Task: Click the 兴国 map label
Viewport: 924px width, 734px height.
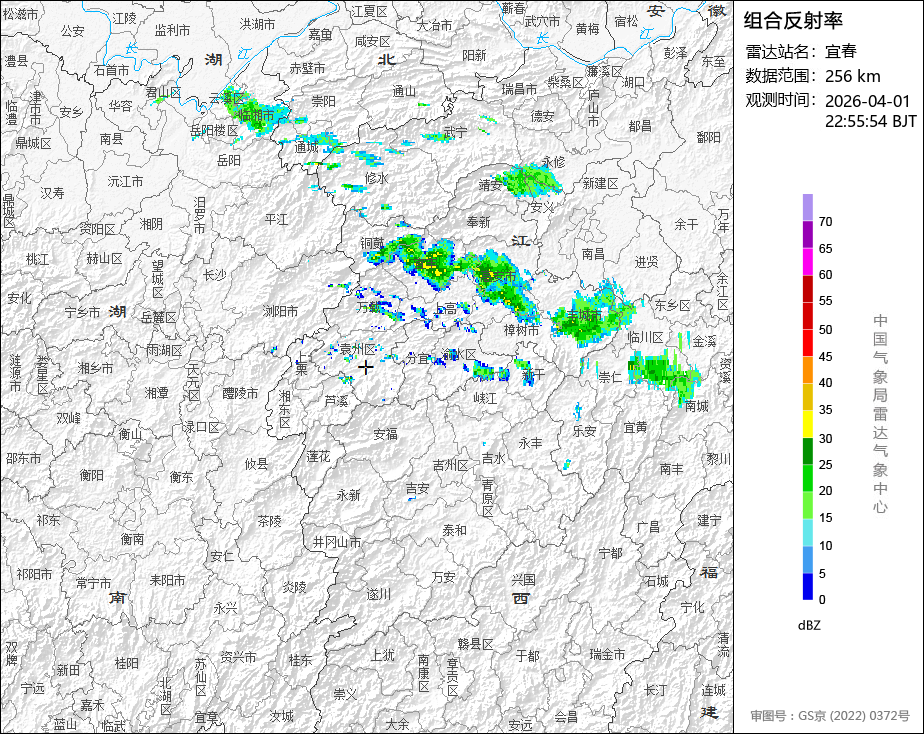Action: pos(523,579)
